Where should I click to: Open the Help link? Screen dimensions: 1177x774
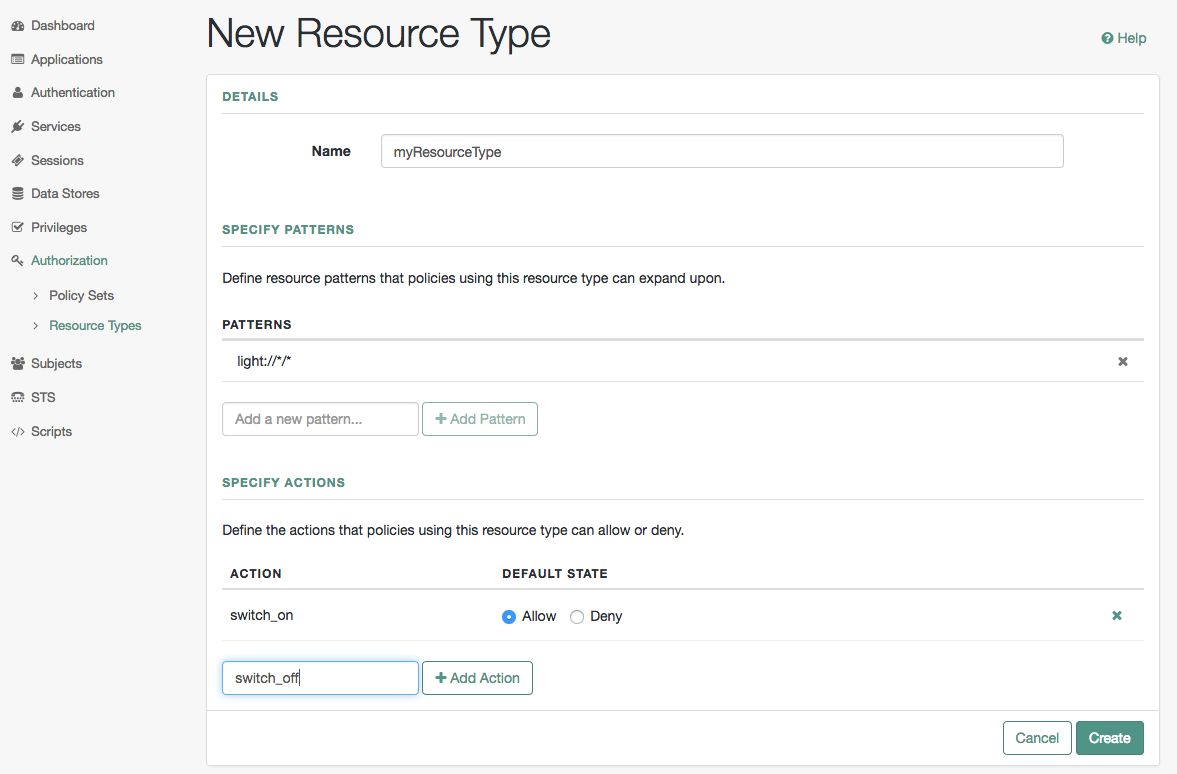pos(1124,38)
